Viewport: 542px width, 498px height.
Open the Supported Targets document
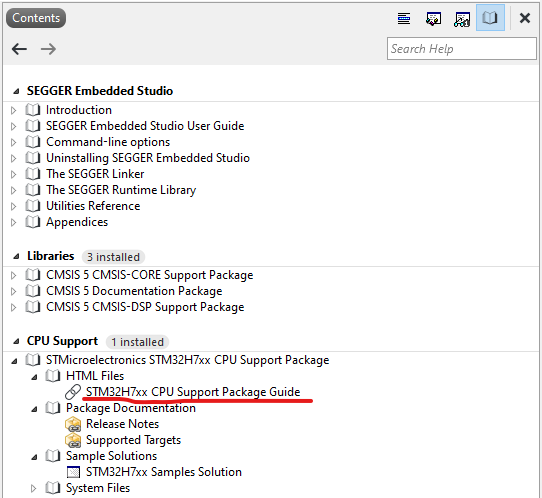[x=133, y=440]
